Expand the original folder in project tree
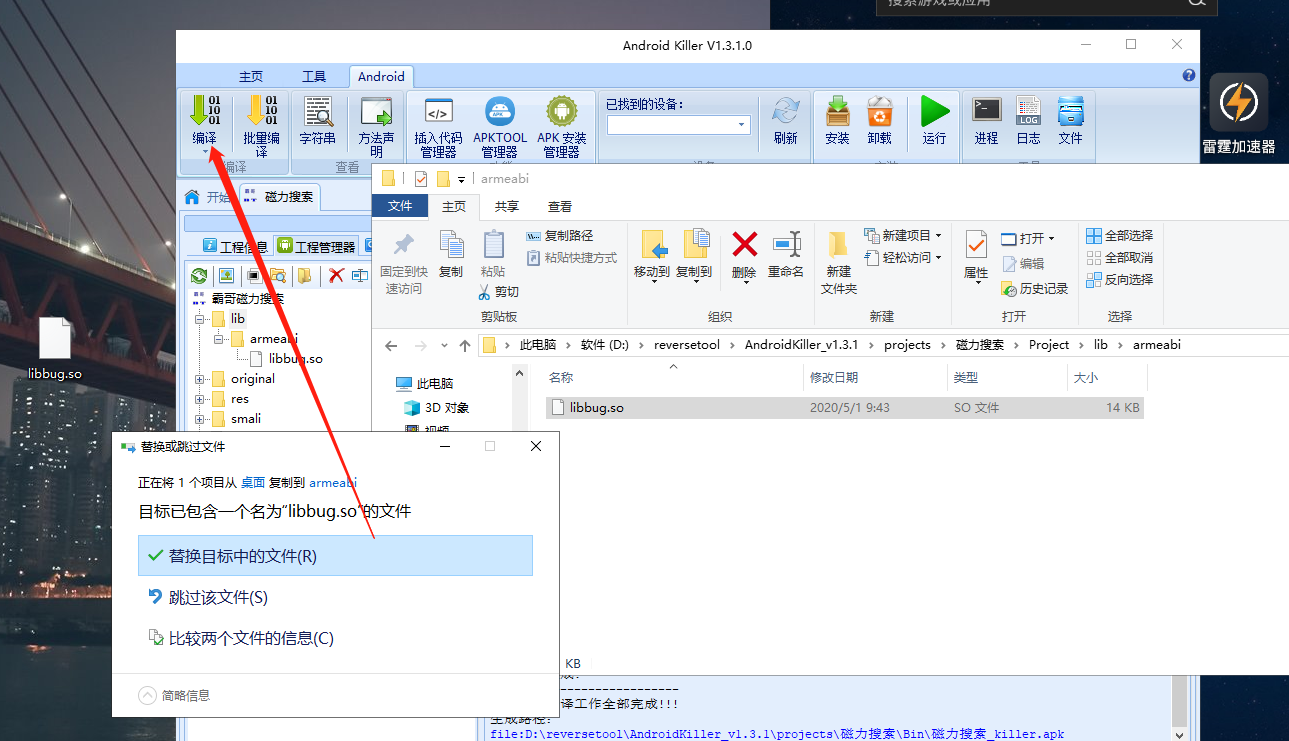The height and width of the screenshot is (741, 1289). tap(199, 379)
